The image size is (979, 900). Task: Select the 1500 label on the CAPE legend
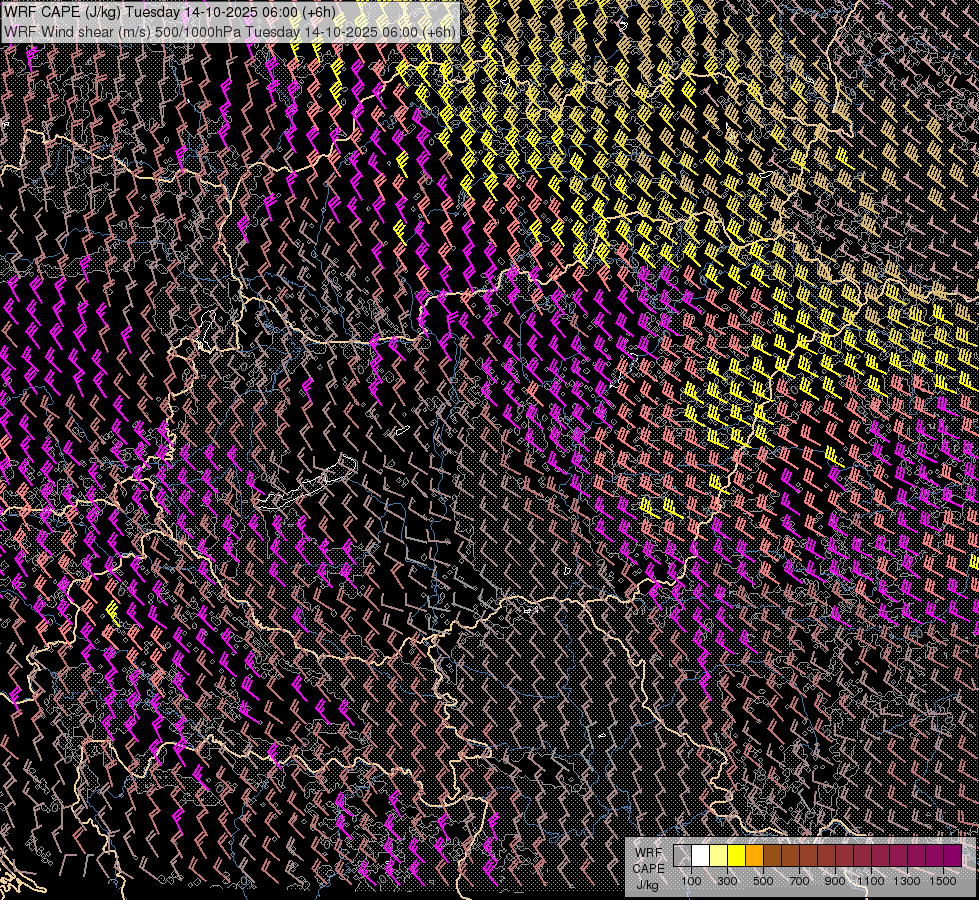[942, 881]
